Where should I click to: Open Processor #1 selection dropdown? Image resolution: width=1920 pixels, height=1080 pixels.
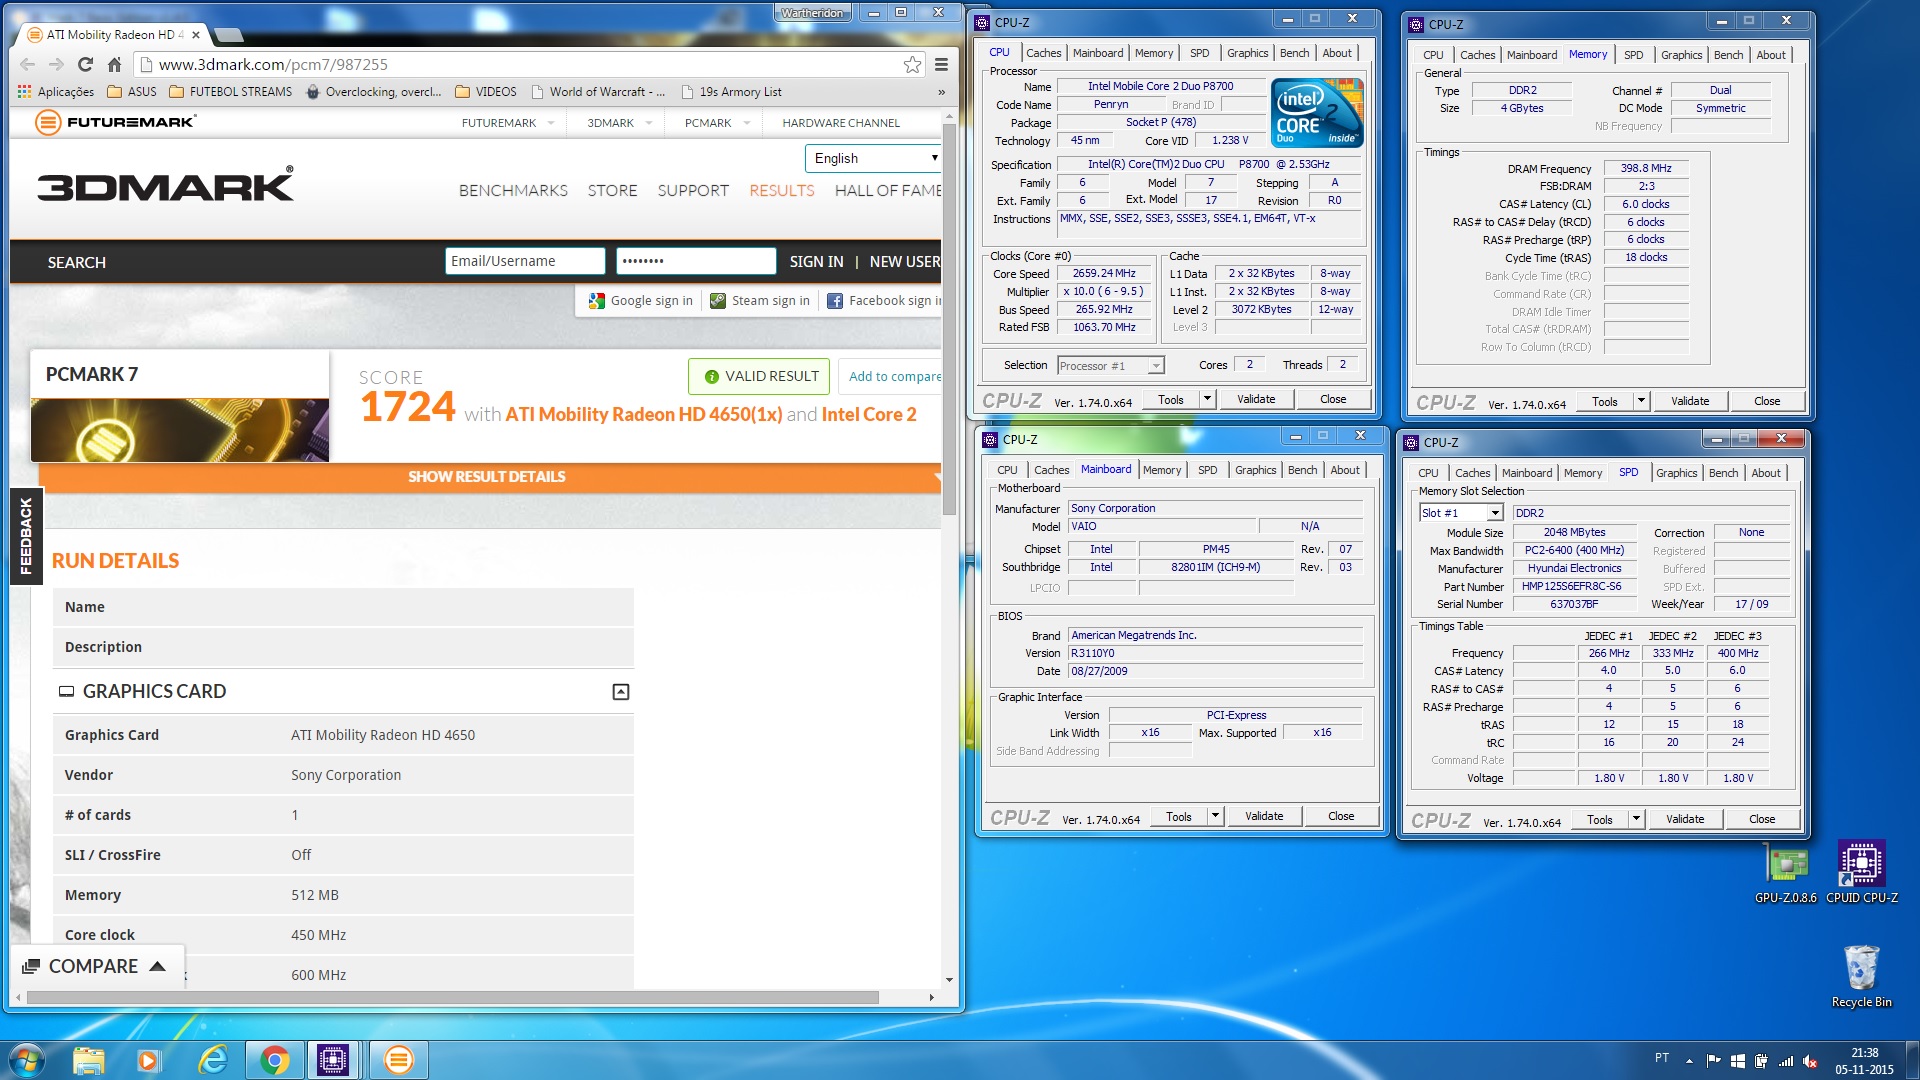(1110, 366)
